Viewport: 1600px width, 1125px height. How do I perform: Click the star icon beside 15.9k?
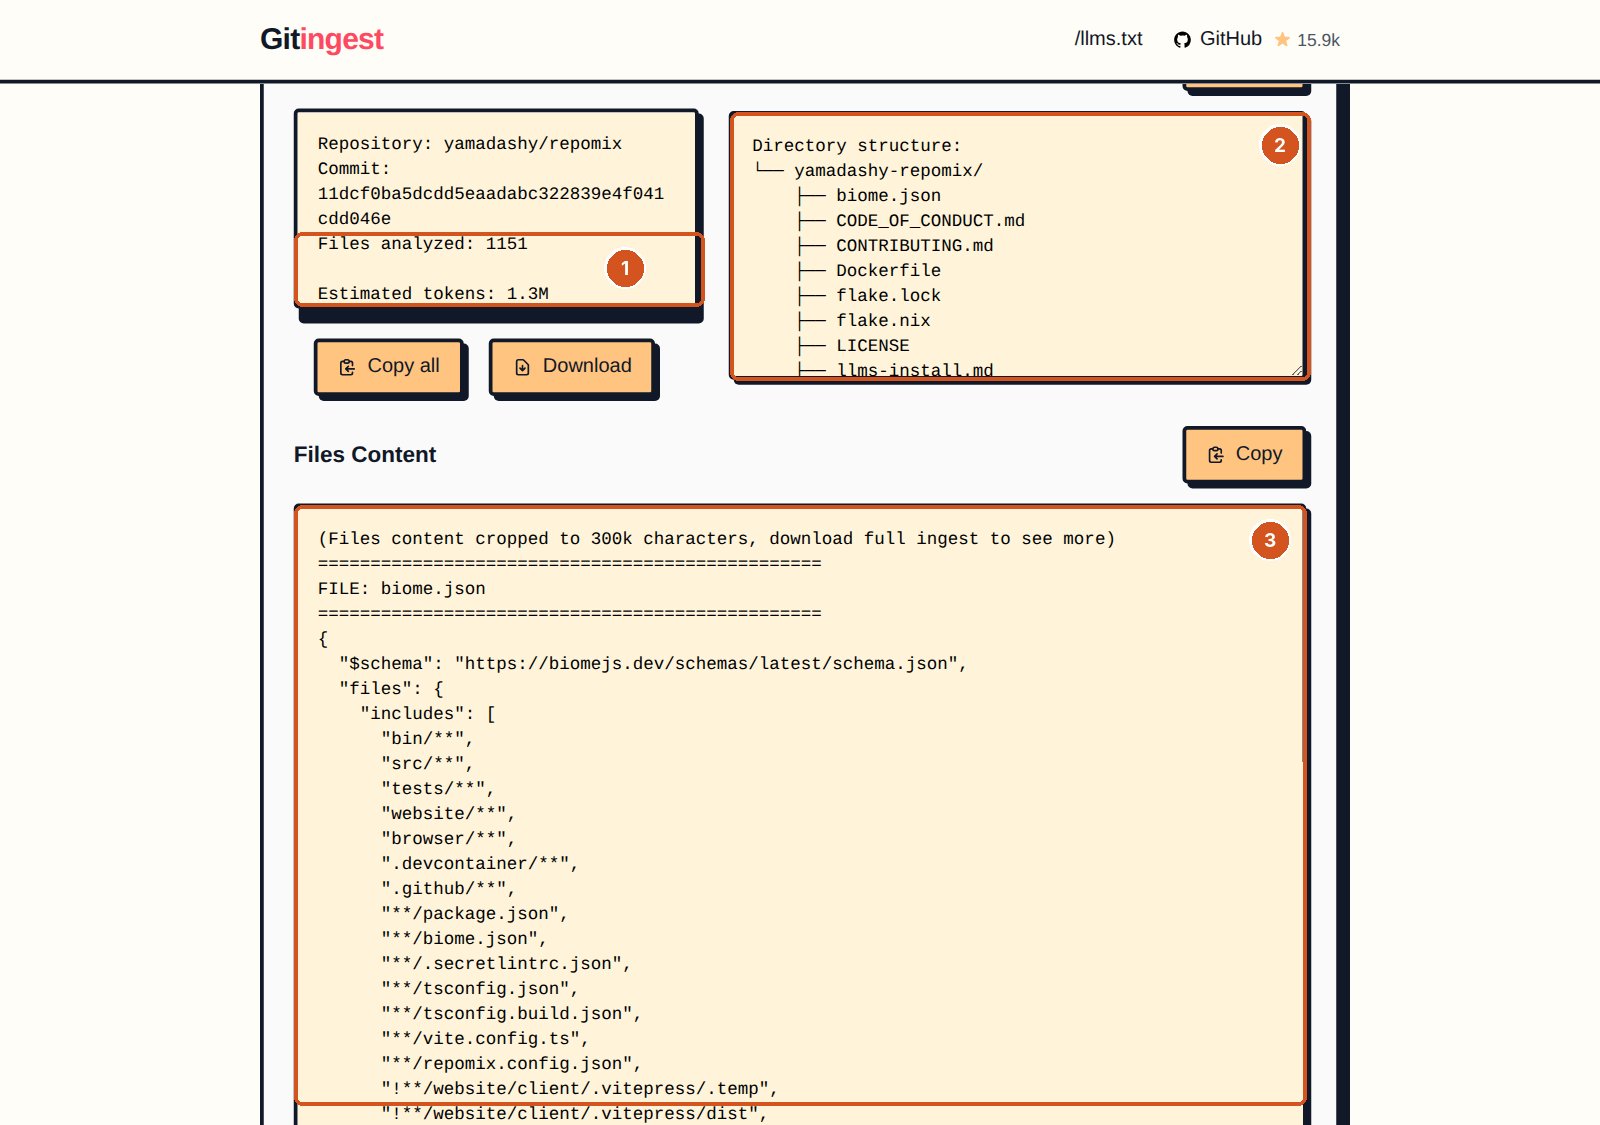click(x=1282, y=40)
